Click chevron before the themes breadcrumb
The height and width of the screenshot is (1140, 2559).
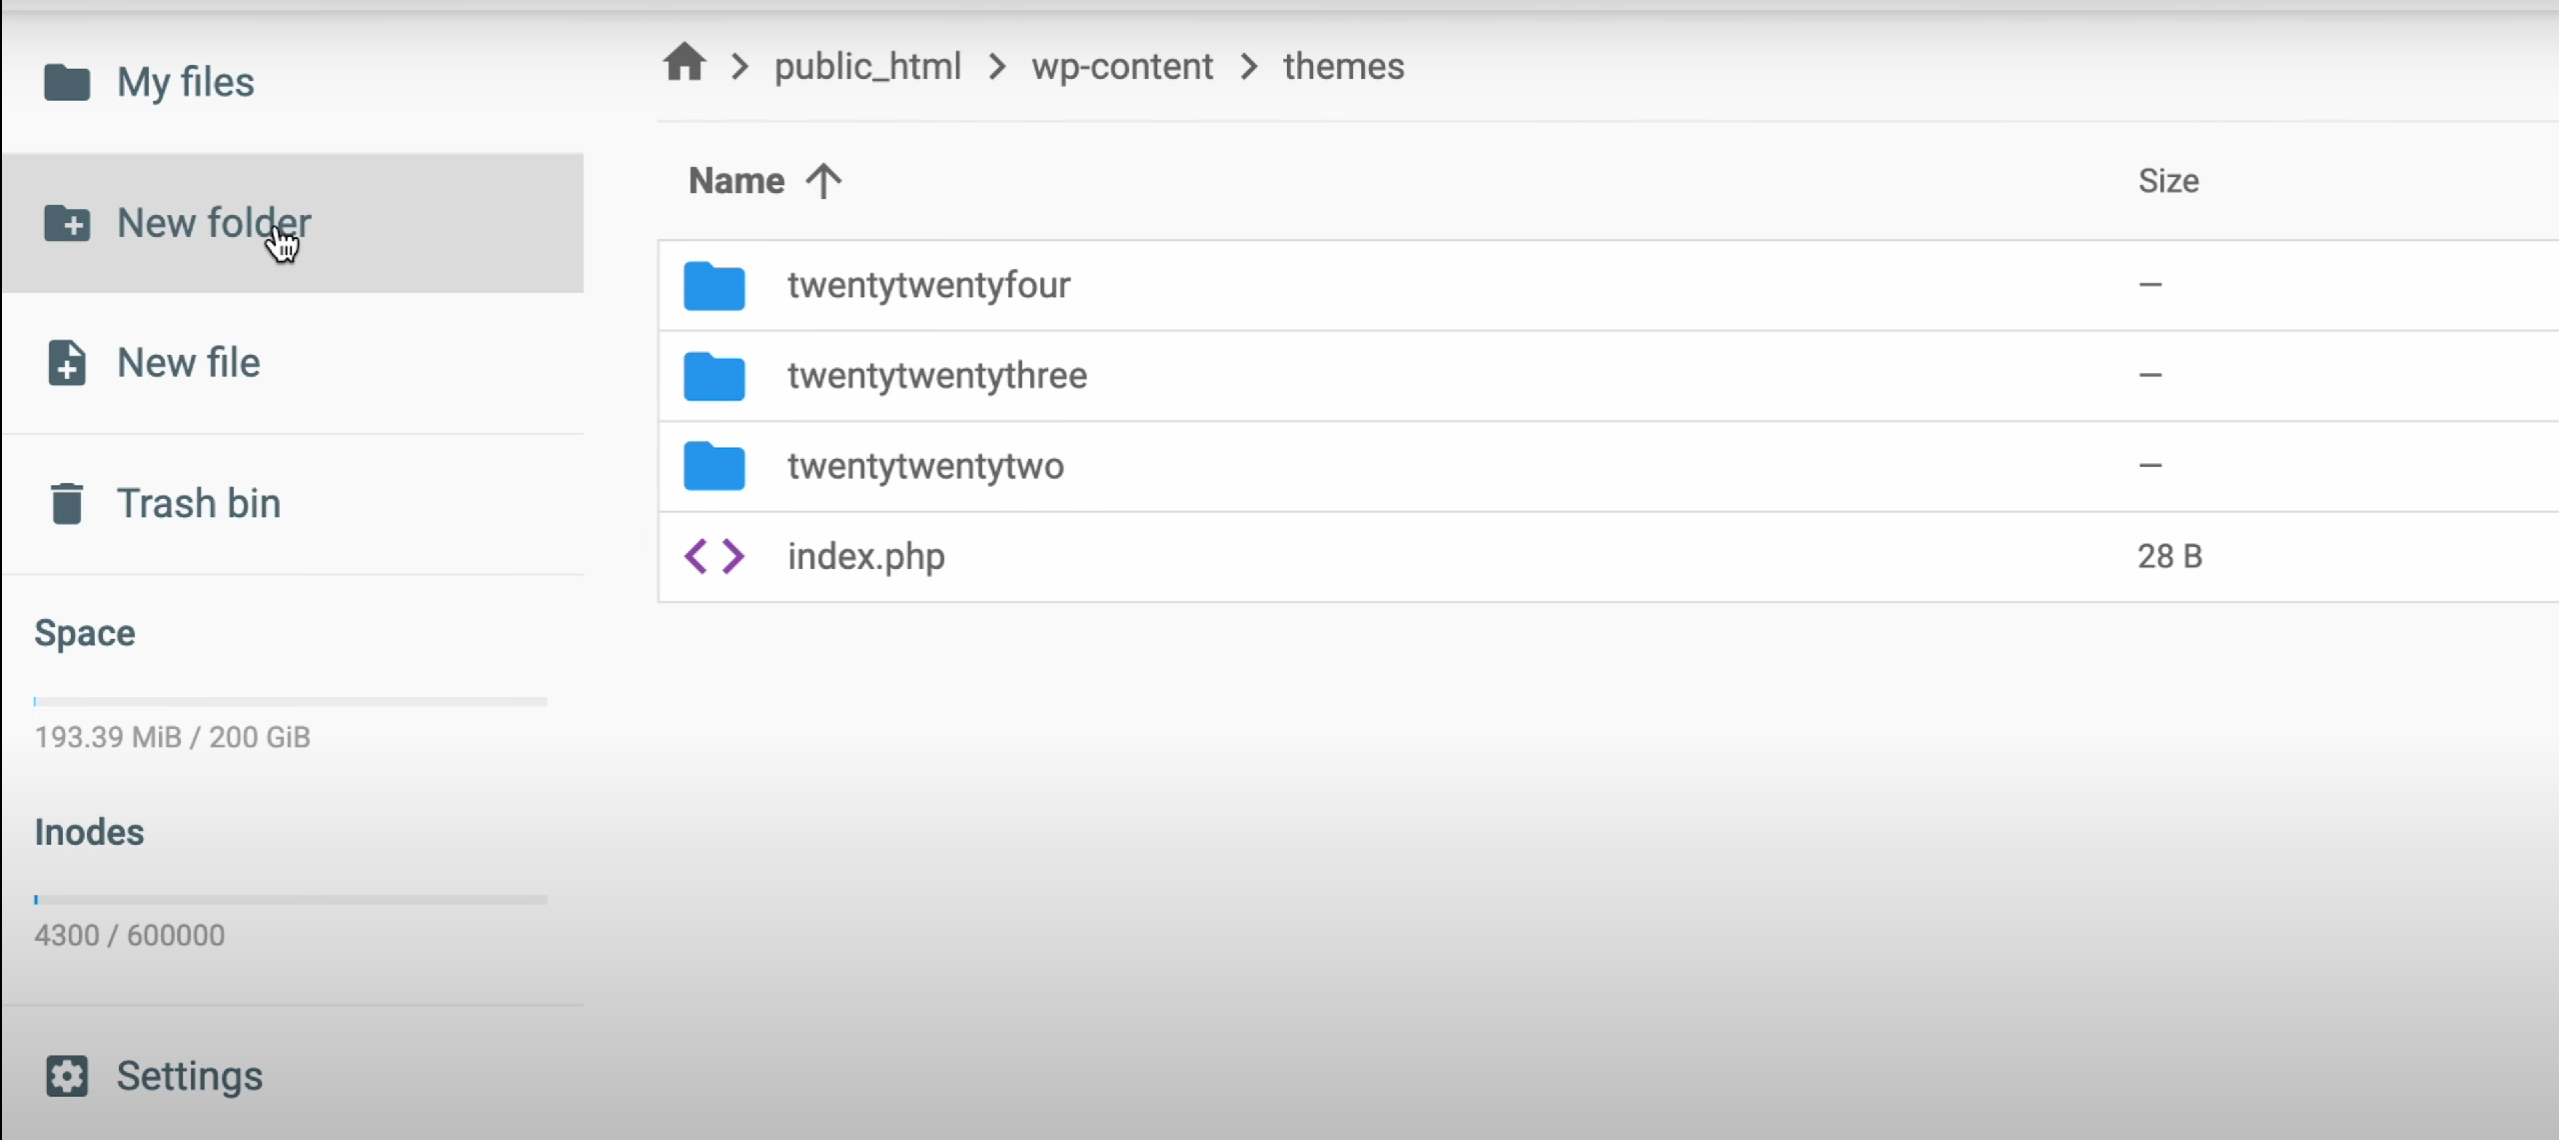pos(1249,67)
